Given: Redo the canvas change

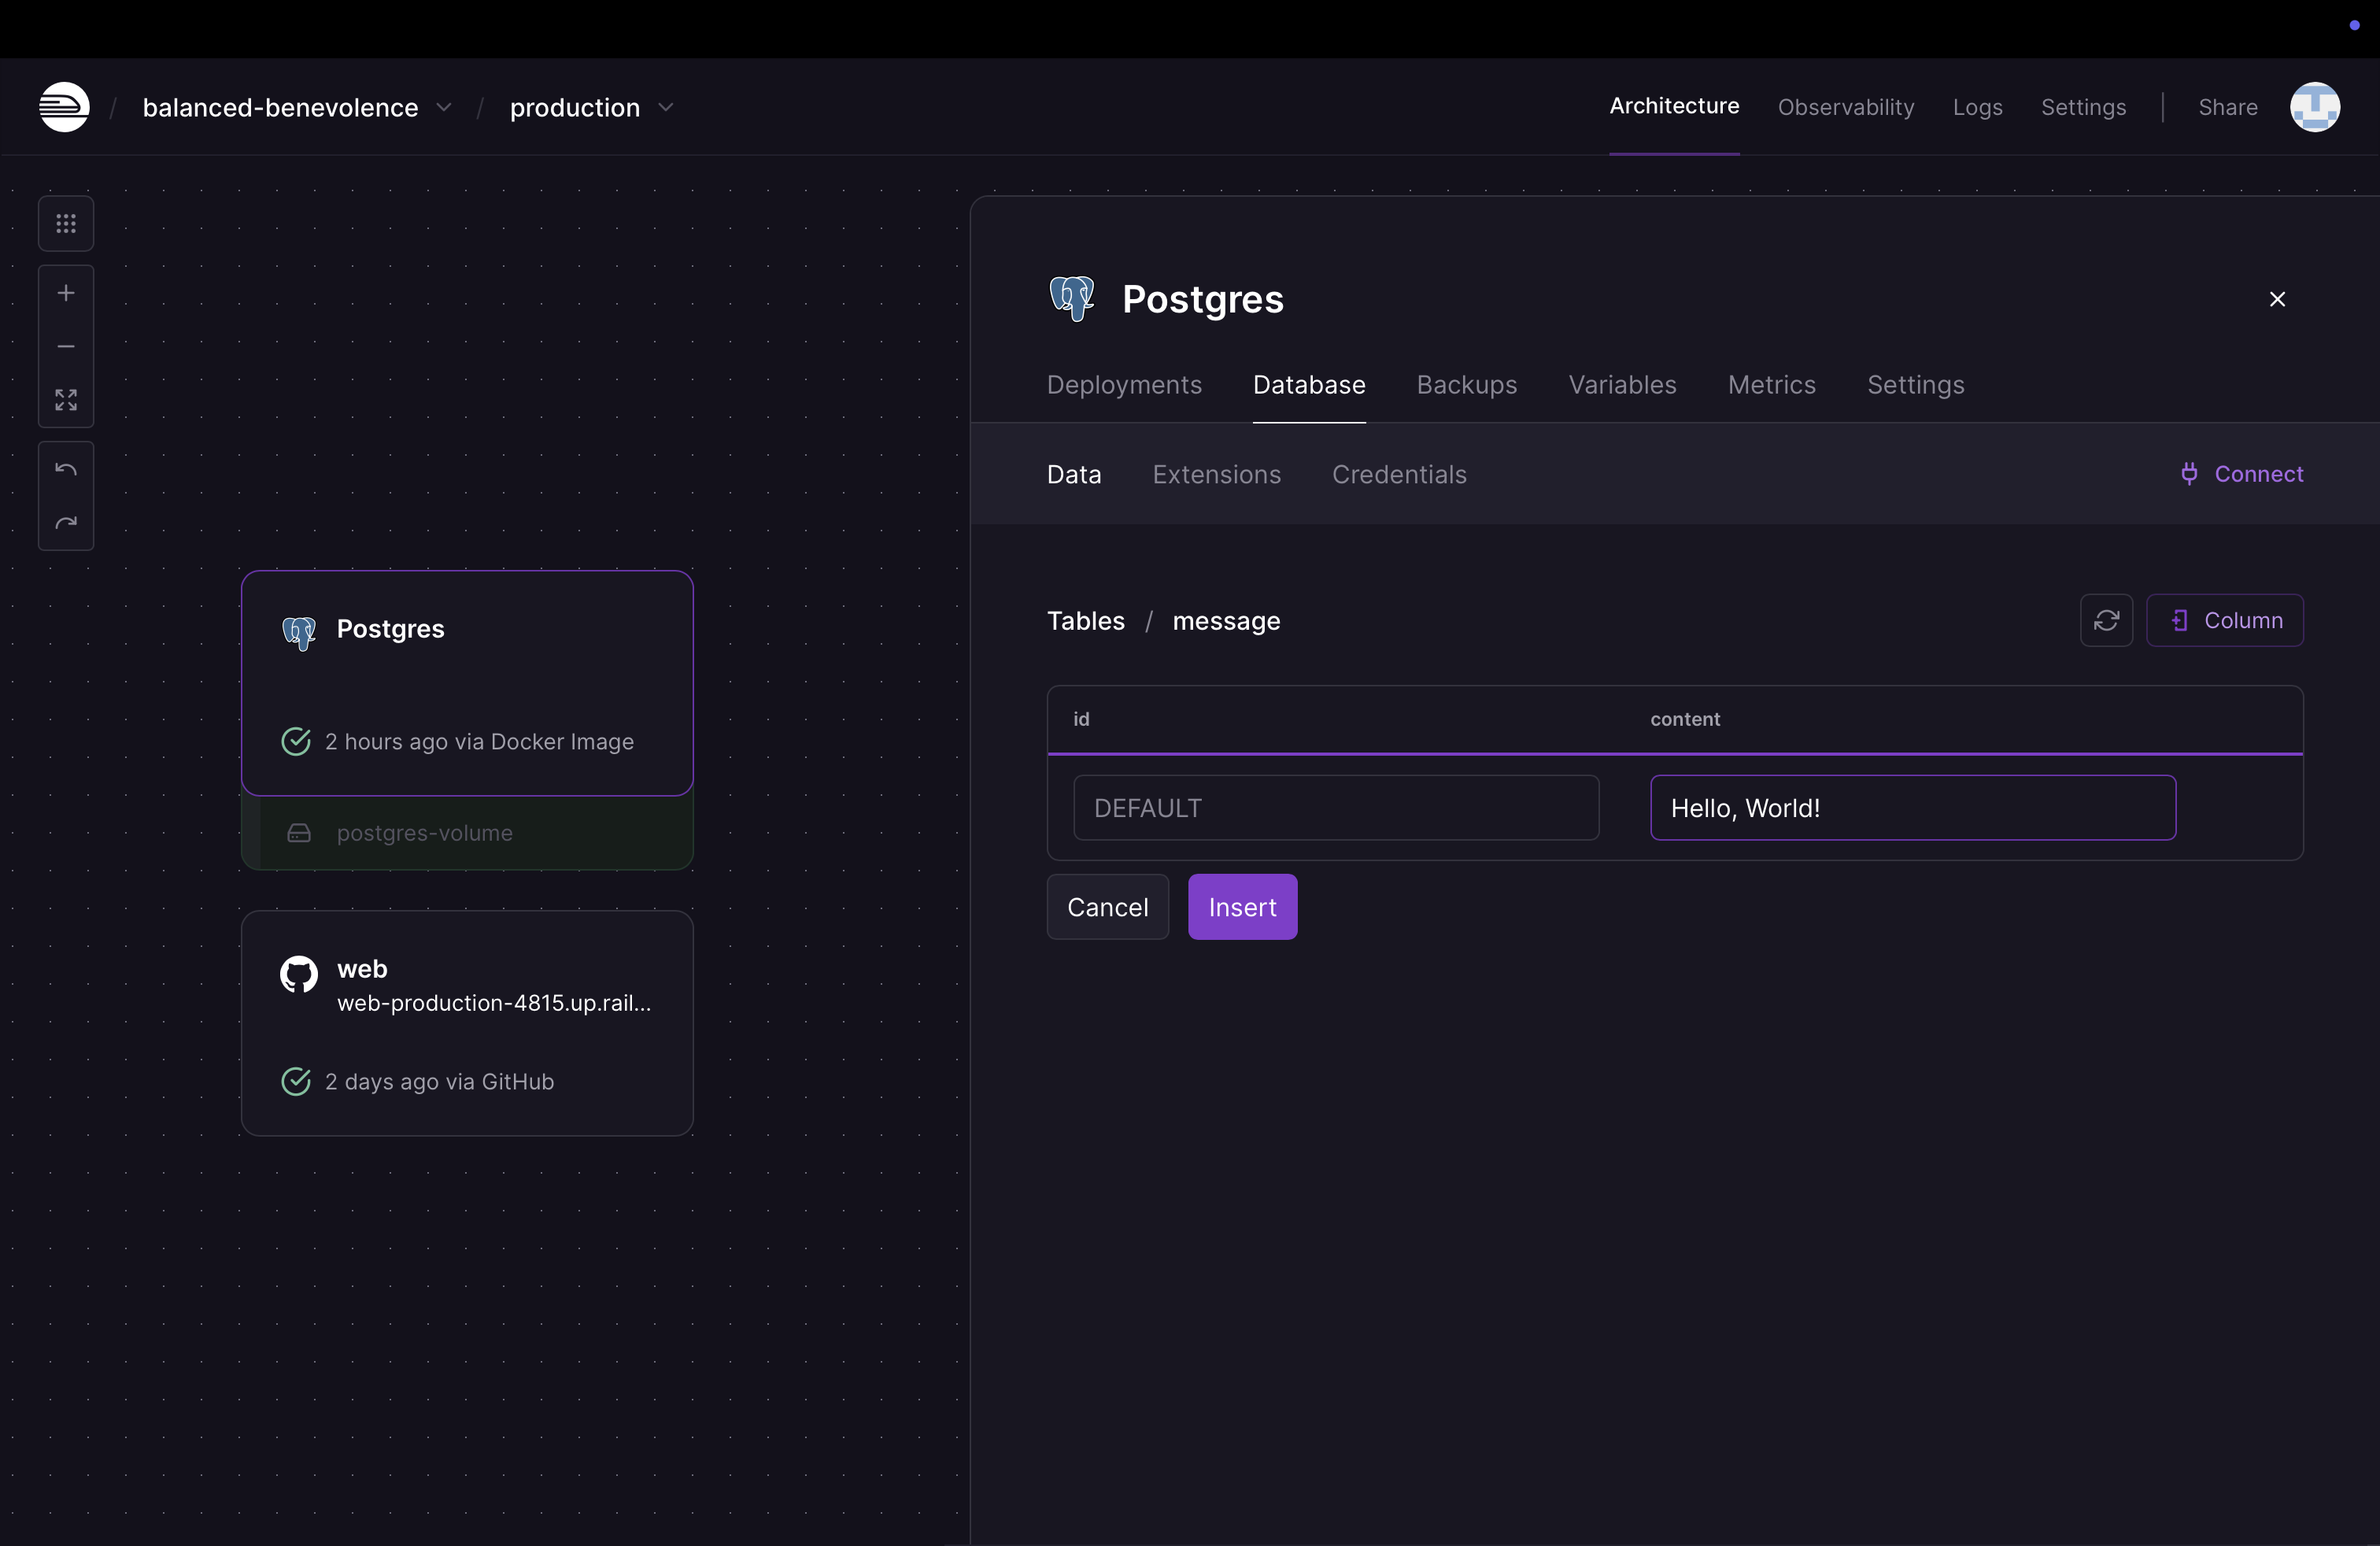Looking at the screenshot, I should [66, 523].
